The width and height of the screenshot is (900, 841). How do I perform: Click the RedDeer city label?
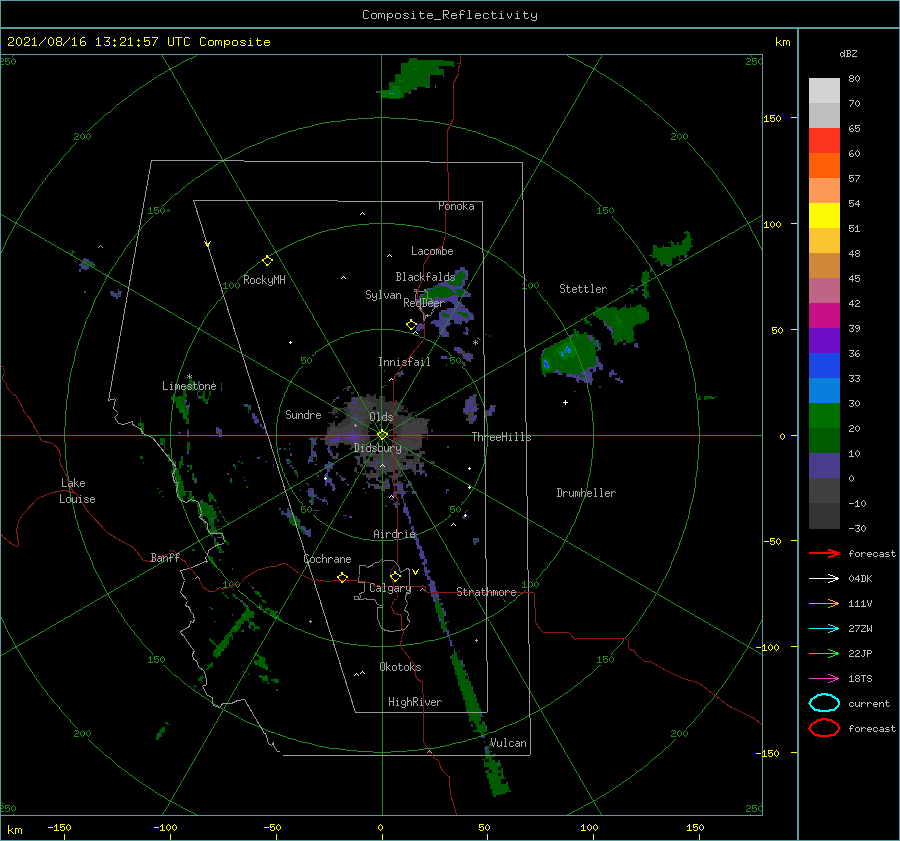coord(424,303)
